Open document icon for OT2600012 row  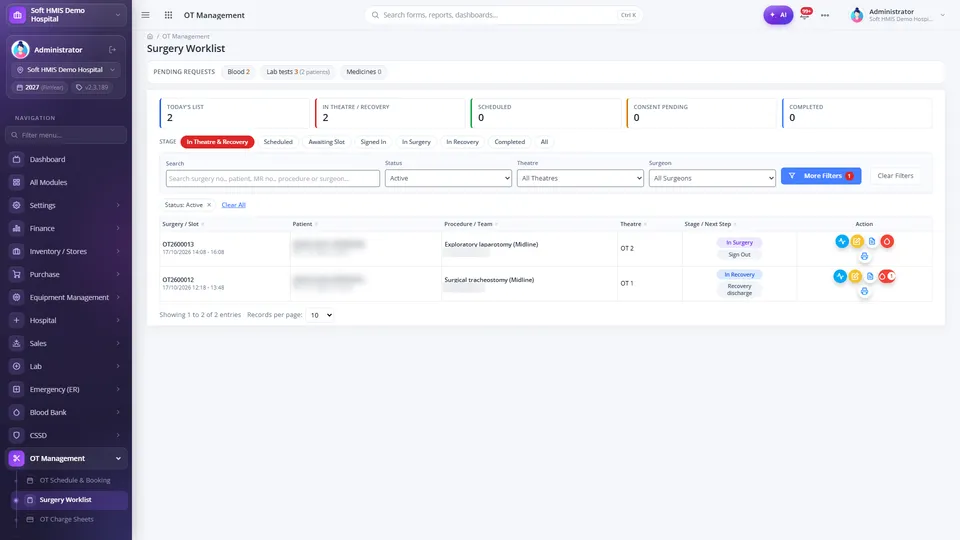point(869,276)
